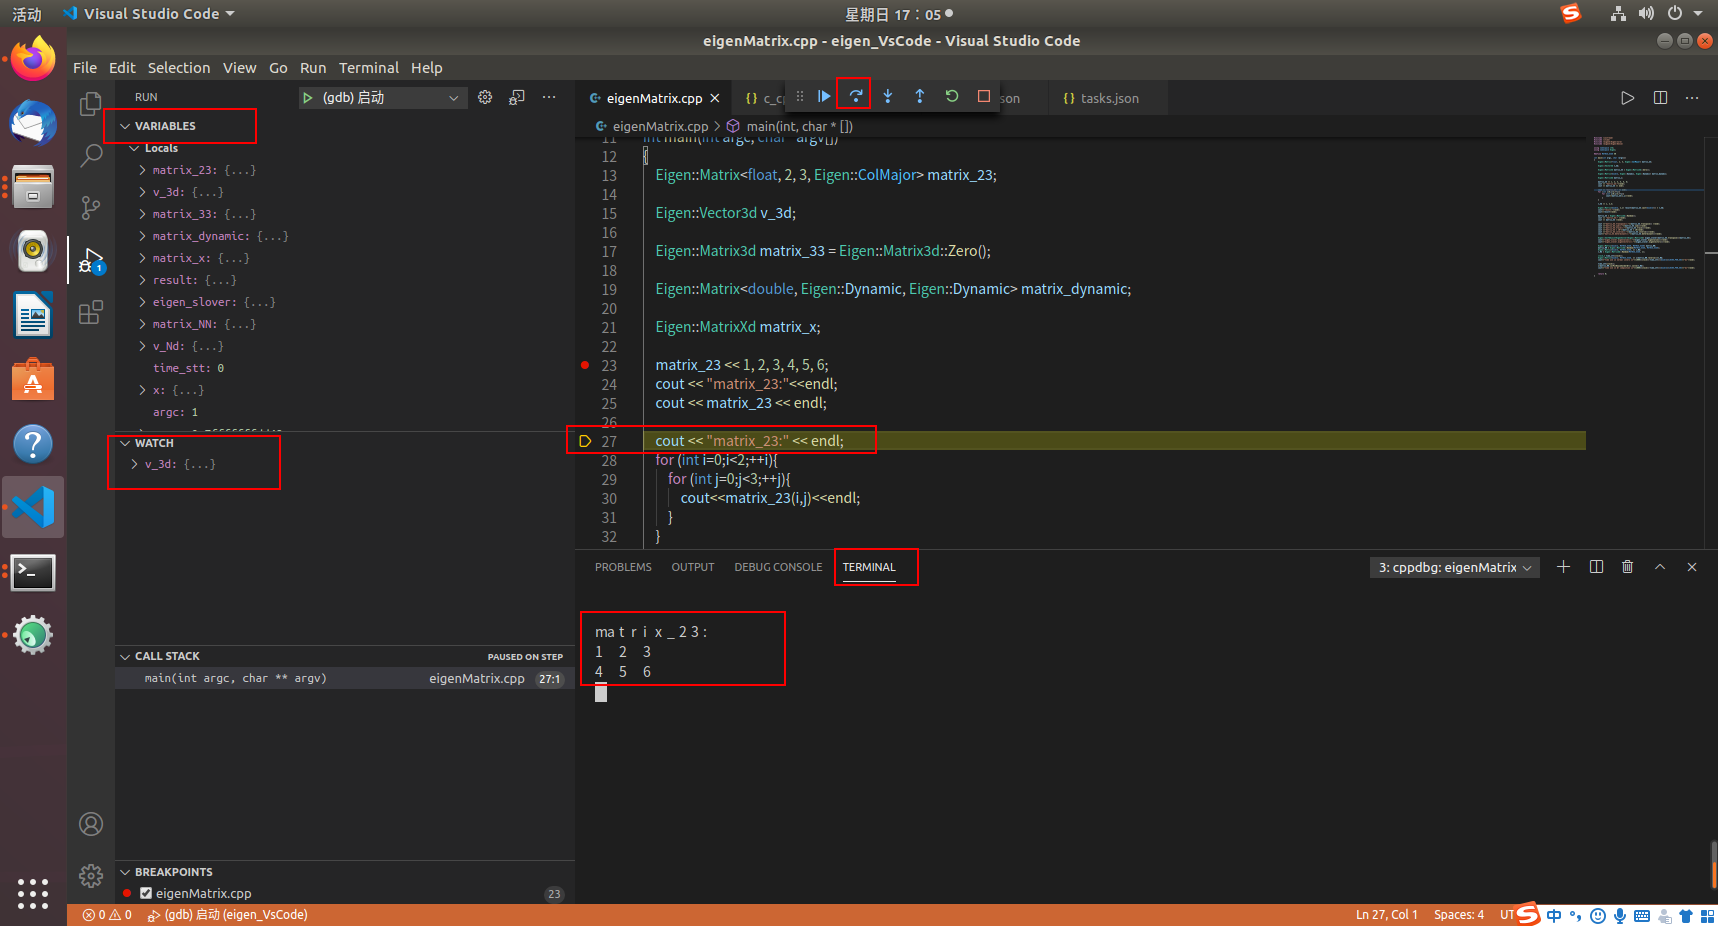The image size is (1718, 926).
Task: Open the Selection menu
Action: (179, 68)
